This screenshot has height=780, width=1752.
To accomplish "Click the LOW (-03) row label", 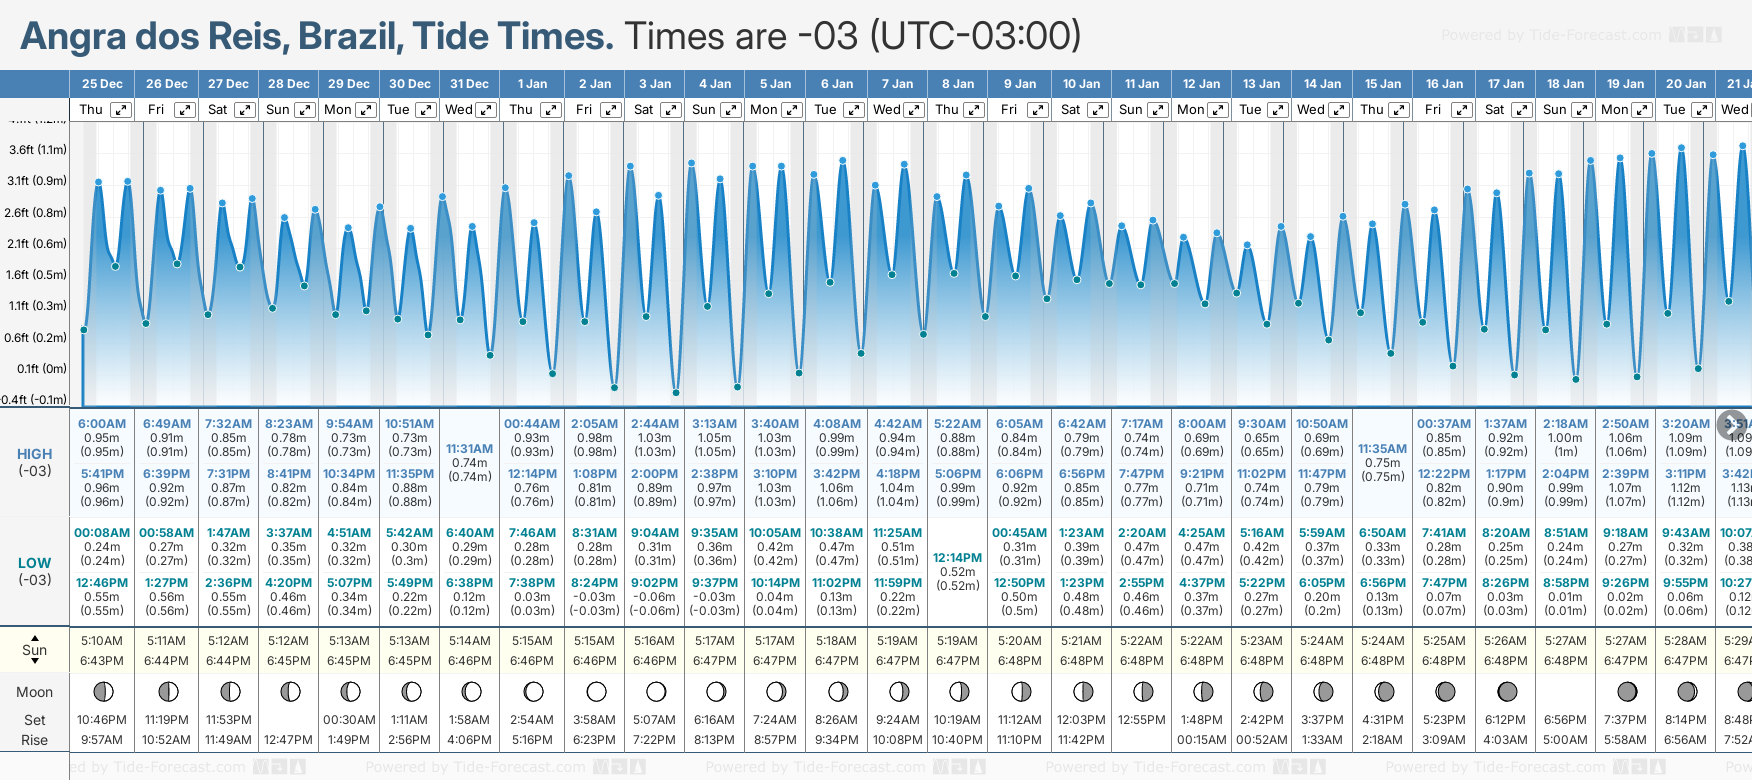I will click(34, 571).
